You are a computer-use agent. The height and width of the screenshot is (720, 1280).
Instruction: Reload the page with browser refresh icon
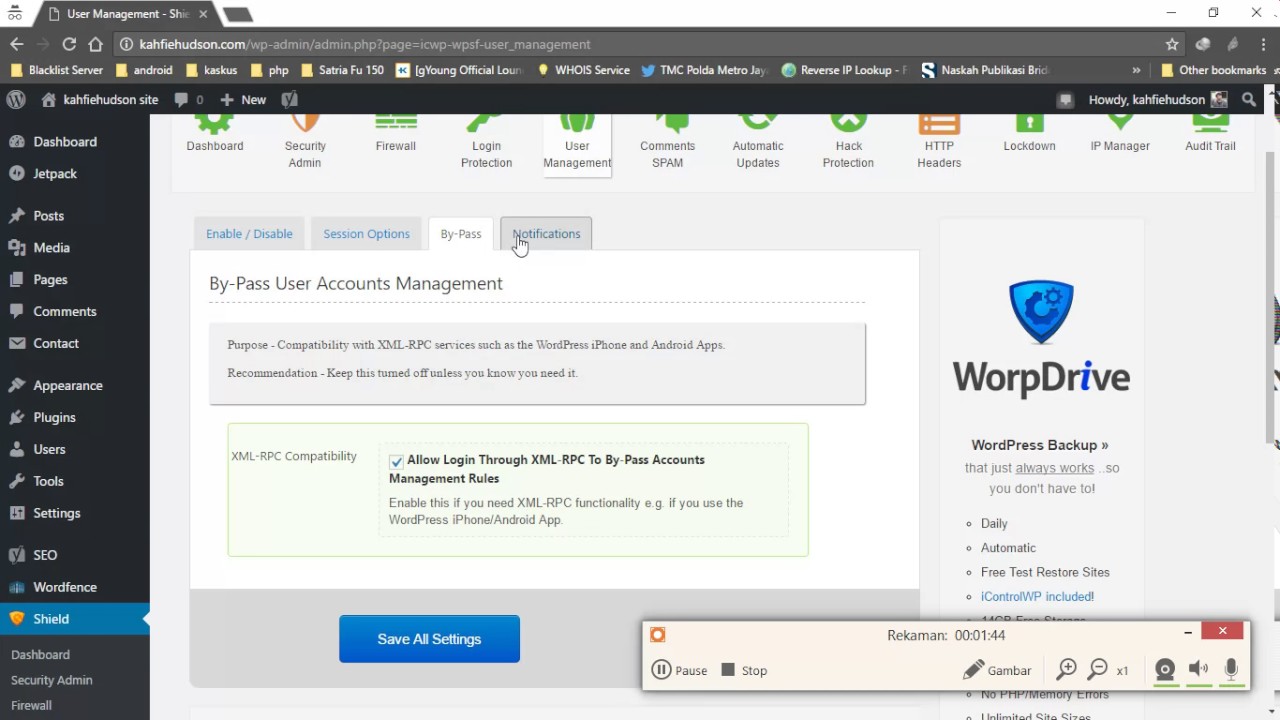click(x=69, y=44)
